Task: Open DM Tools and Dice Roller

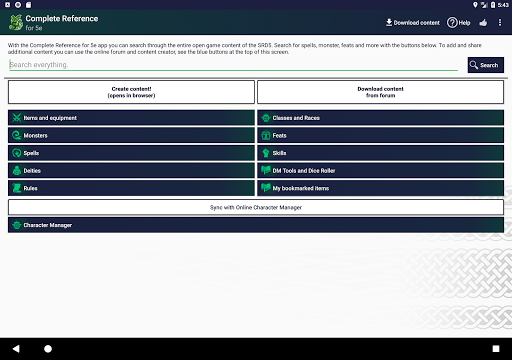Action: (x=380, y=171)
